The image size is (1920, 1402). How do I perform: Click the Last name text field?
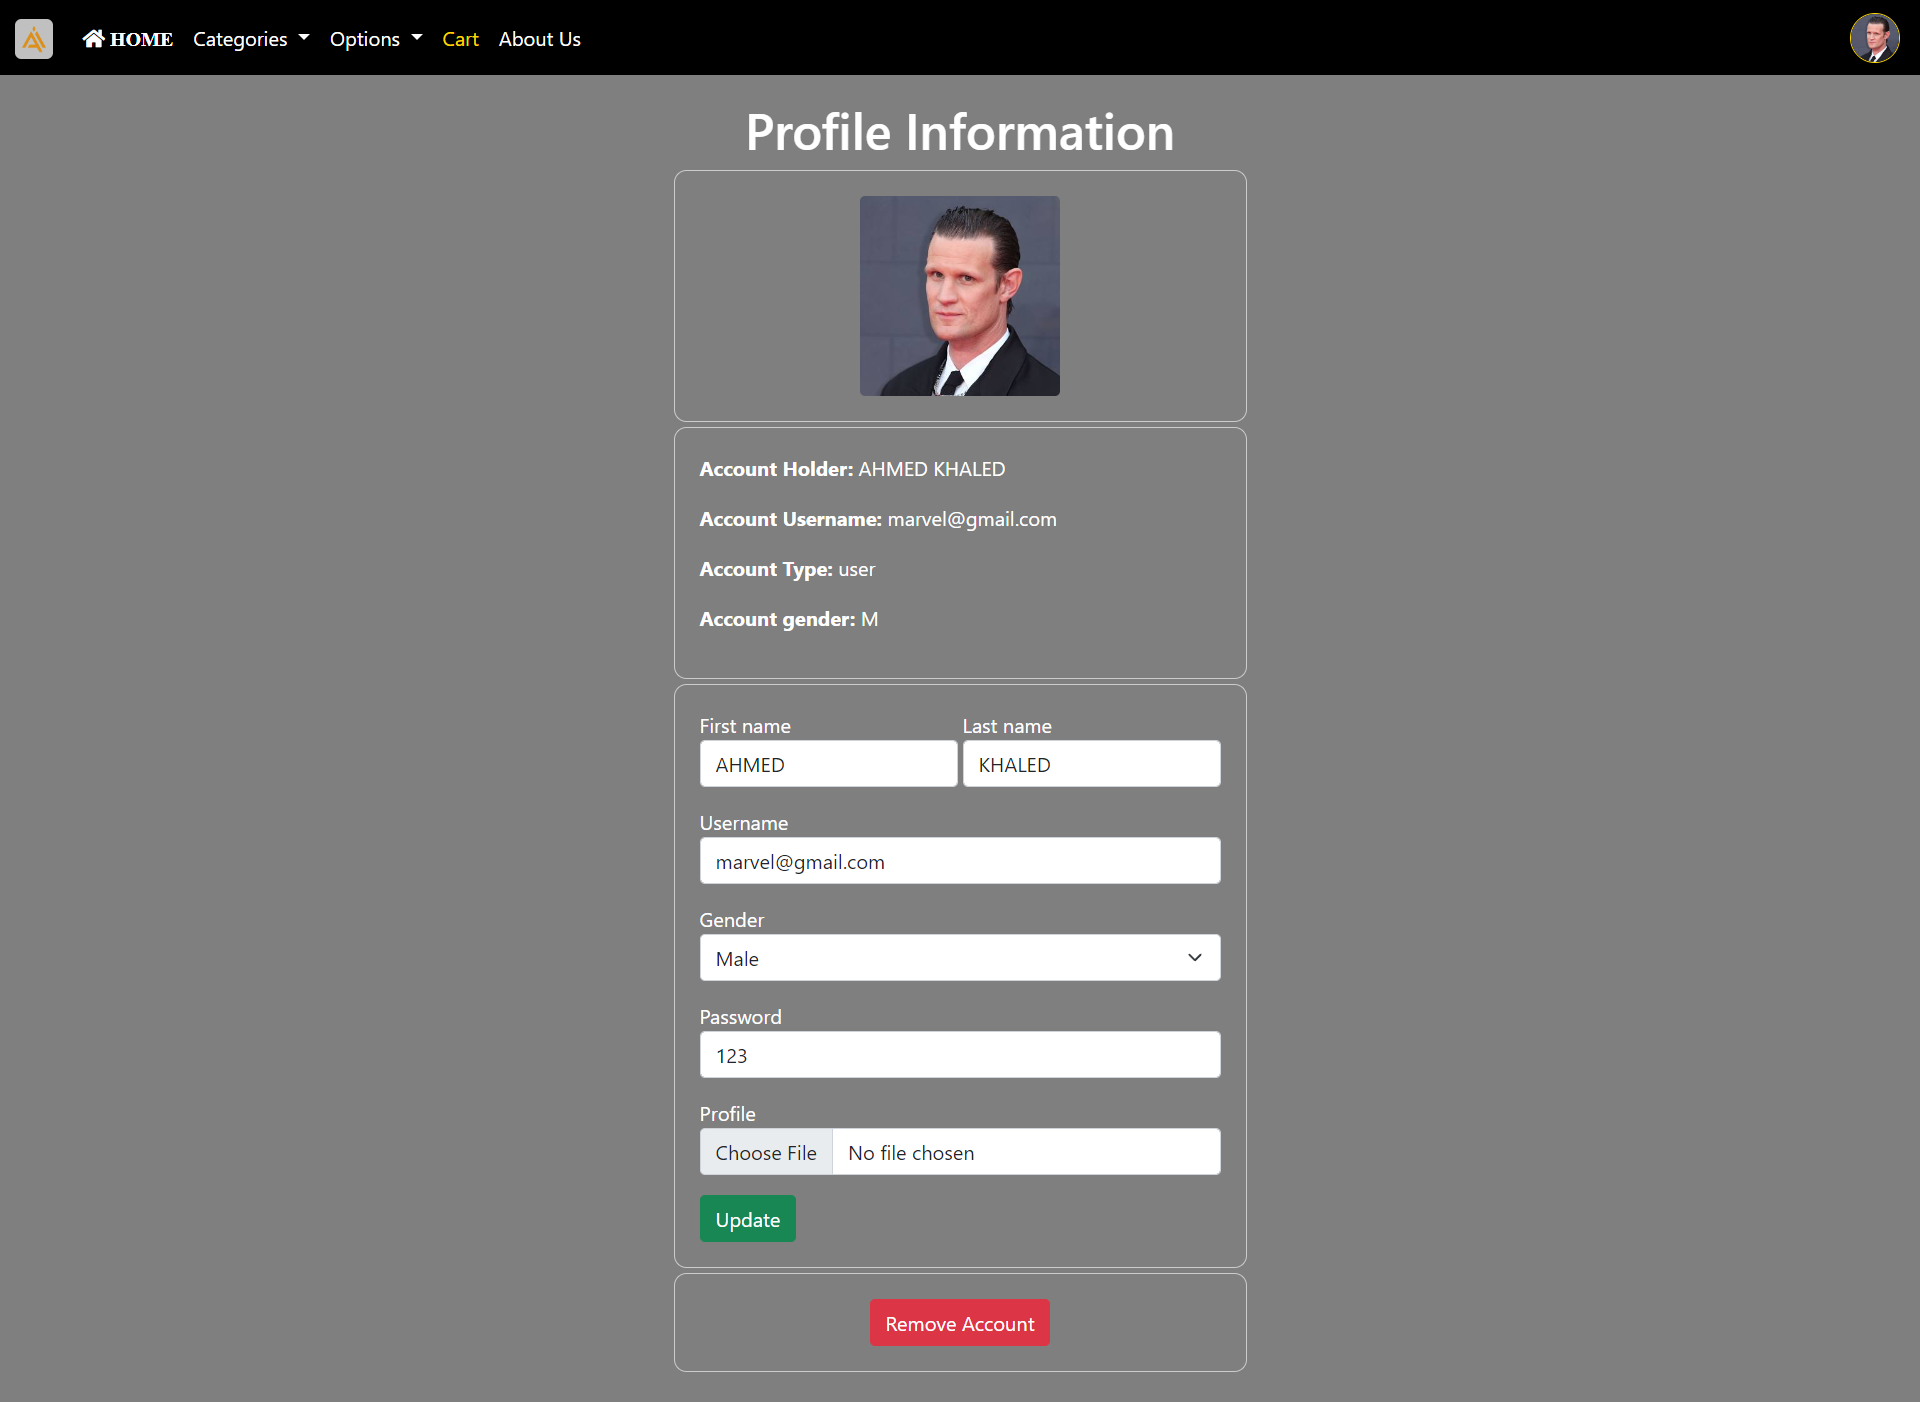click(1091, 764)
